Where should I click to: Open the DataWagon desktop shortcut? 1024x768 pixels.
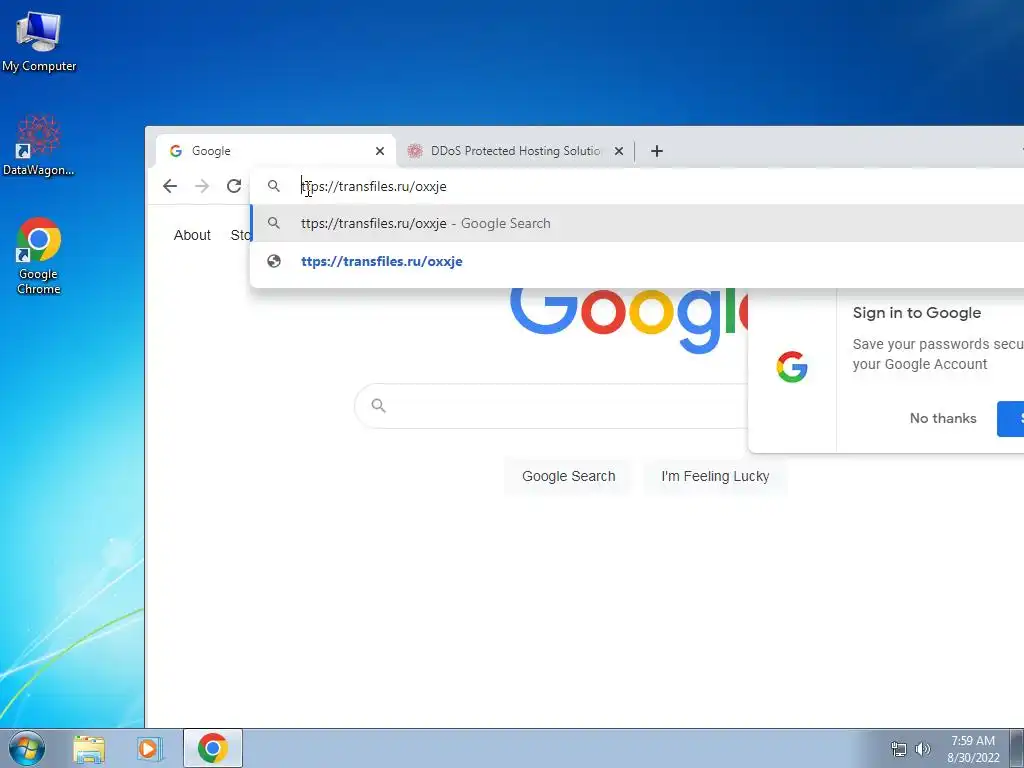coord(39,145)
